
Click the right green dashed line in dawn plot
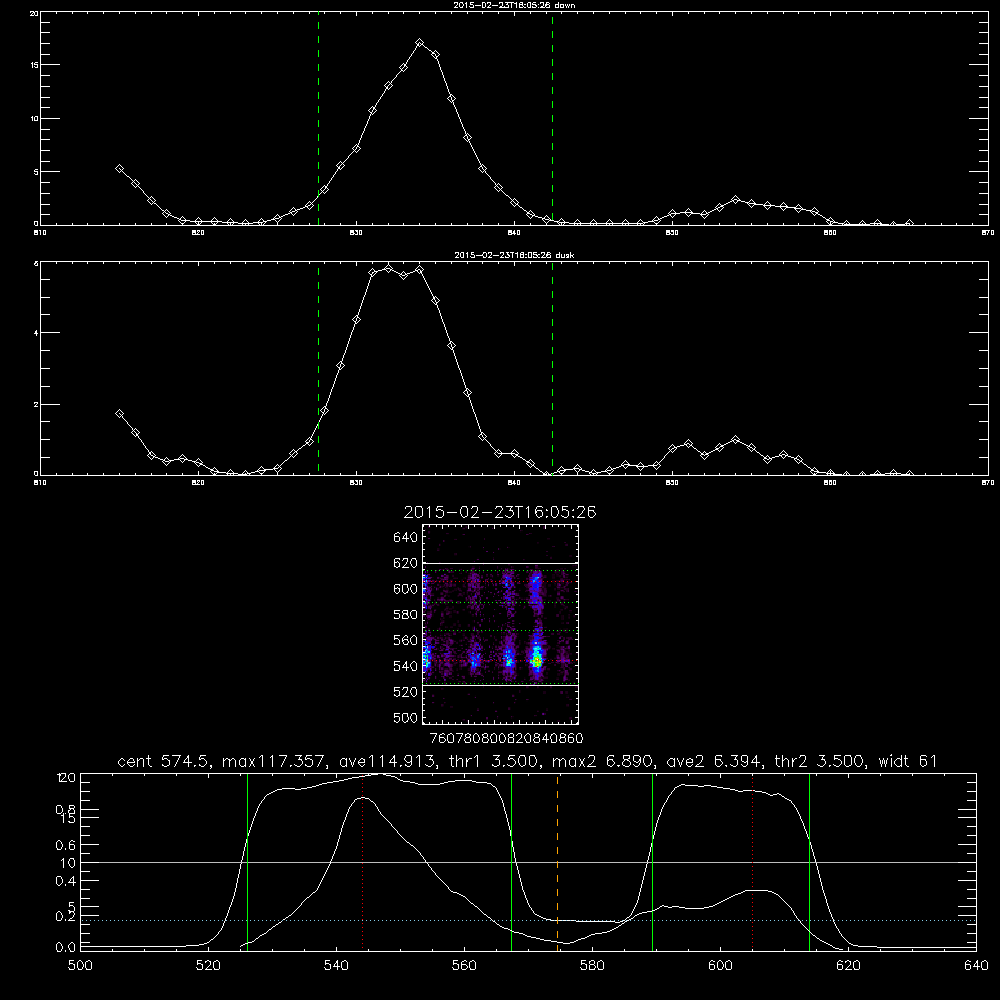point(552,119)
